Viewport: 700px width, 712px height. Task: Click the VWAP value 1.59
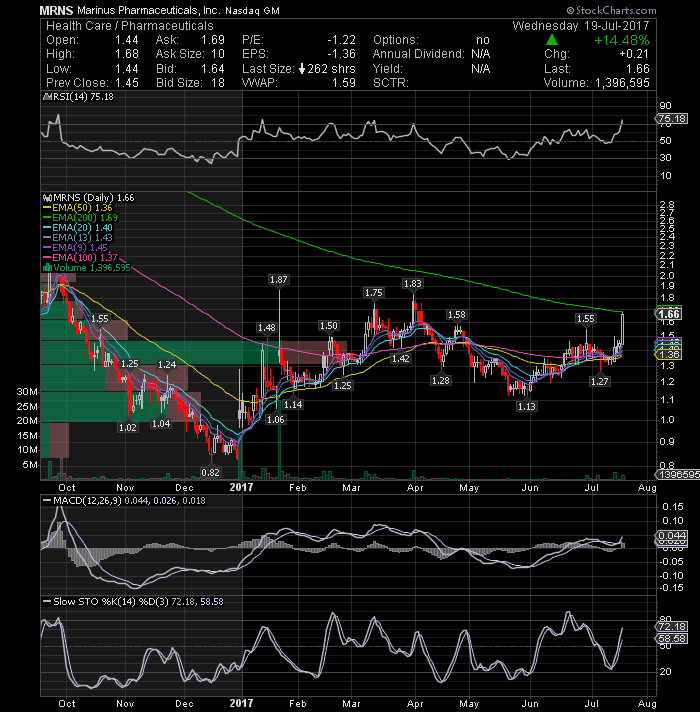(x=344, y=83)
